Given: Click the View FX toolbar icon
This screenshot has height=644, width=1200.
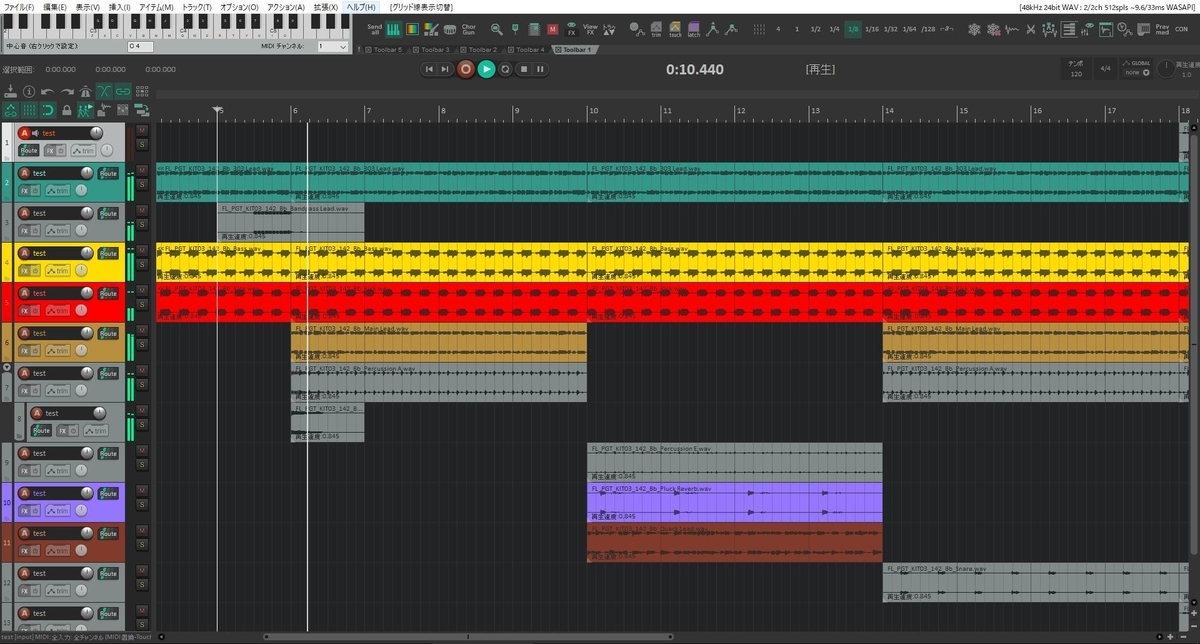Looking at the screenshot, I should pyautogui.click(x=590, y=30).
